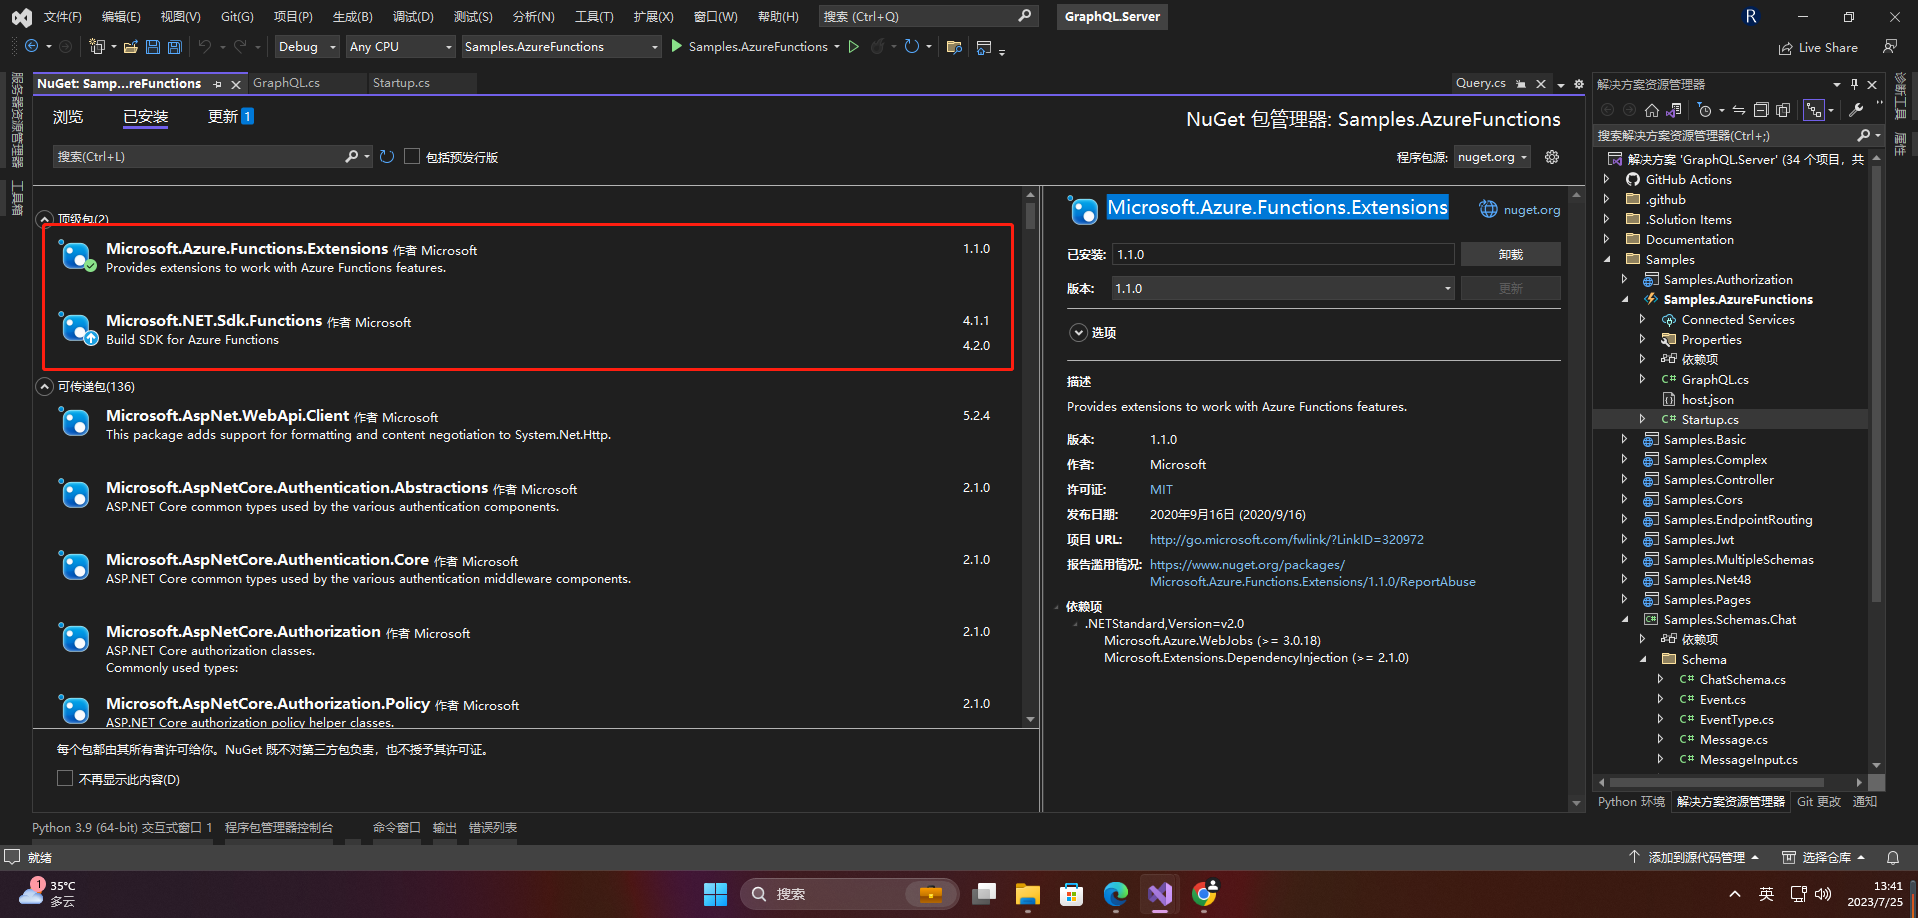This screenshot has width=1918, height=918.
Task: Open the Any CPU platform dropdown
Action: [x=400, y=46]
